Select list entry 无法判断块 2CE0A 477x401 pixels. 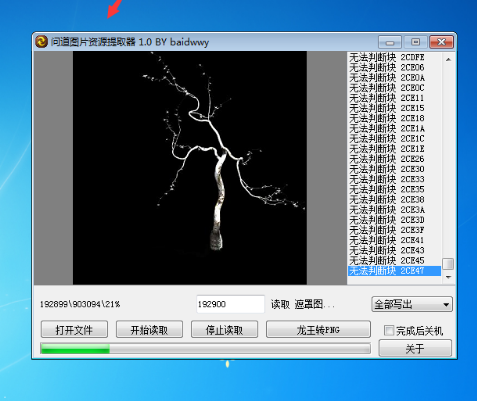394,78
